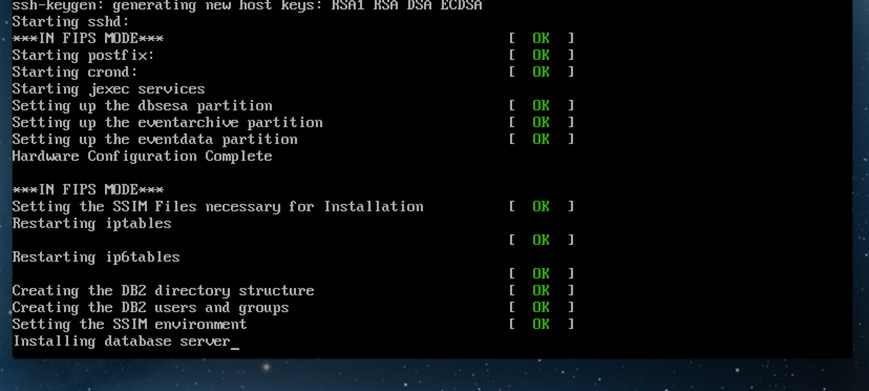Click OK status next to Starting crond
This screenshot has height=391, width=869.
(541, 71)
